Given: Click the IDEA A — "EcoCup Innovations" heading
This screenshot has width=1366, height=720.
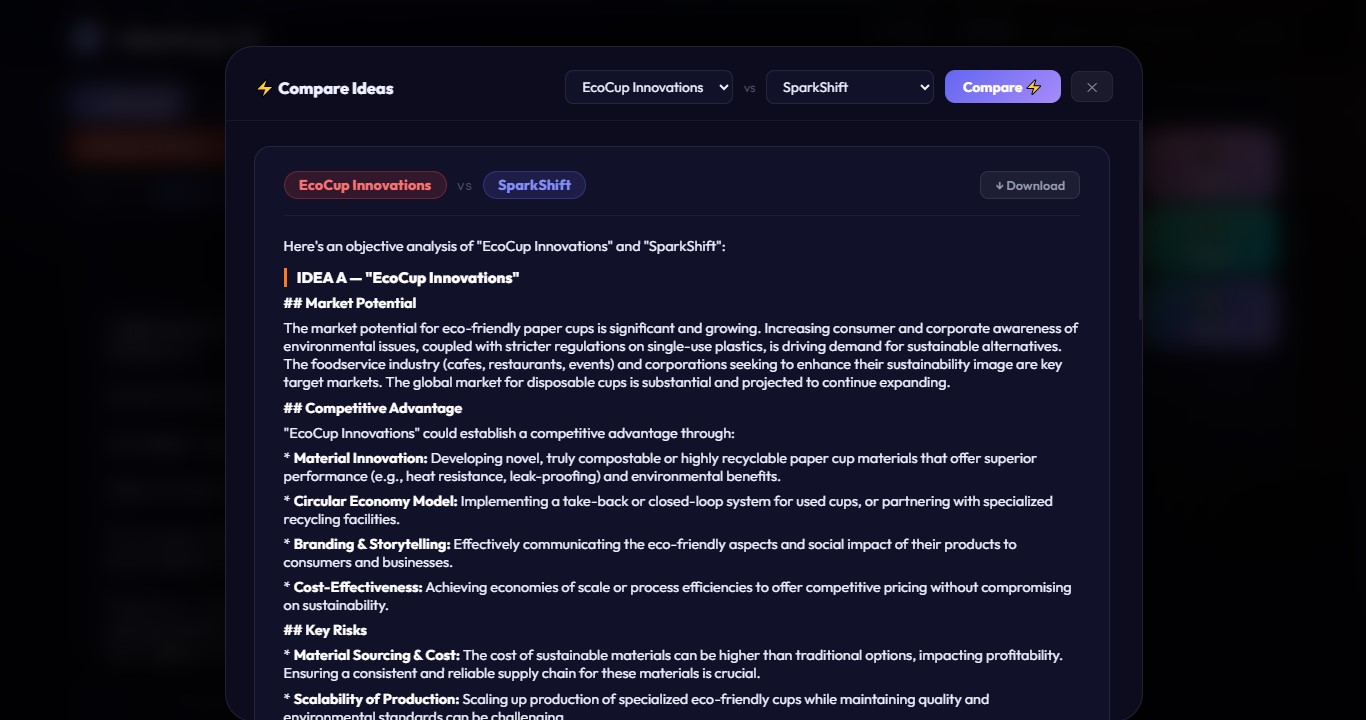Looking at the screenshot, I should tap(408, 277).
